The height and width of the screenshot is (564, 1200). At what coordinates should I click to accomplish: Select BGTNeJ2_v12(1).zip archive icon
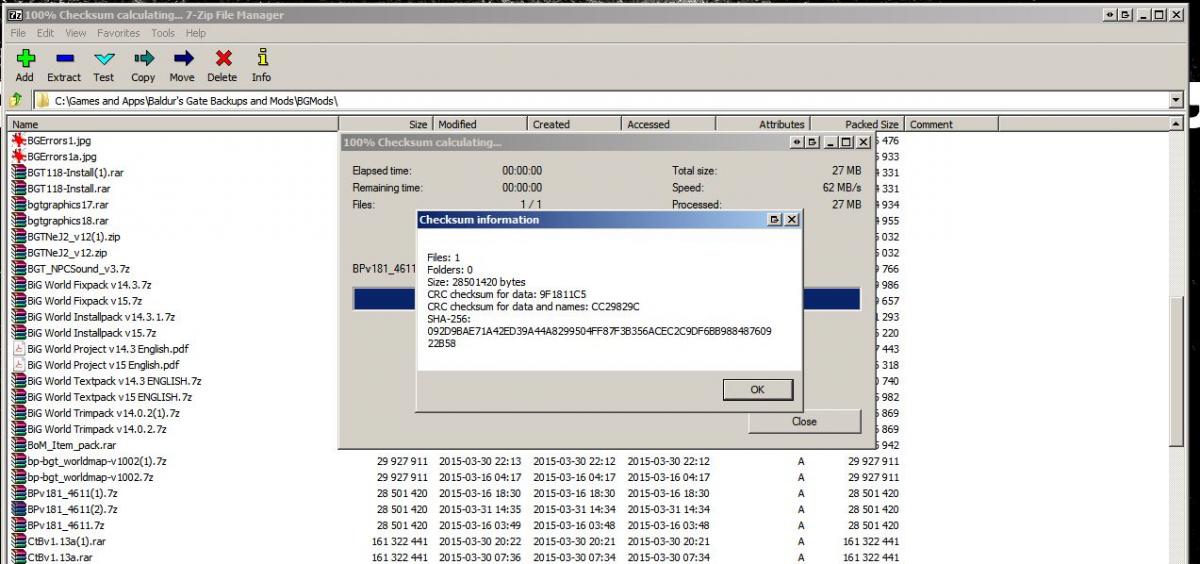(18, 236)
